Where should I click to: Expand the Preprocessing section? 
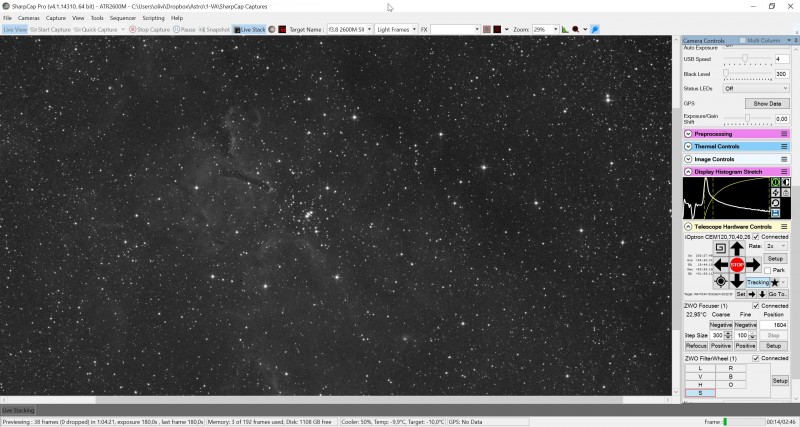(688, 134)
